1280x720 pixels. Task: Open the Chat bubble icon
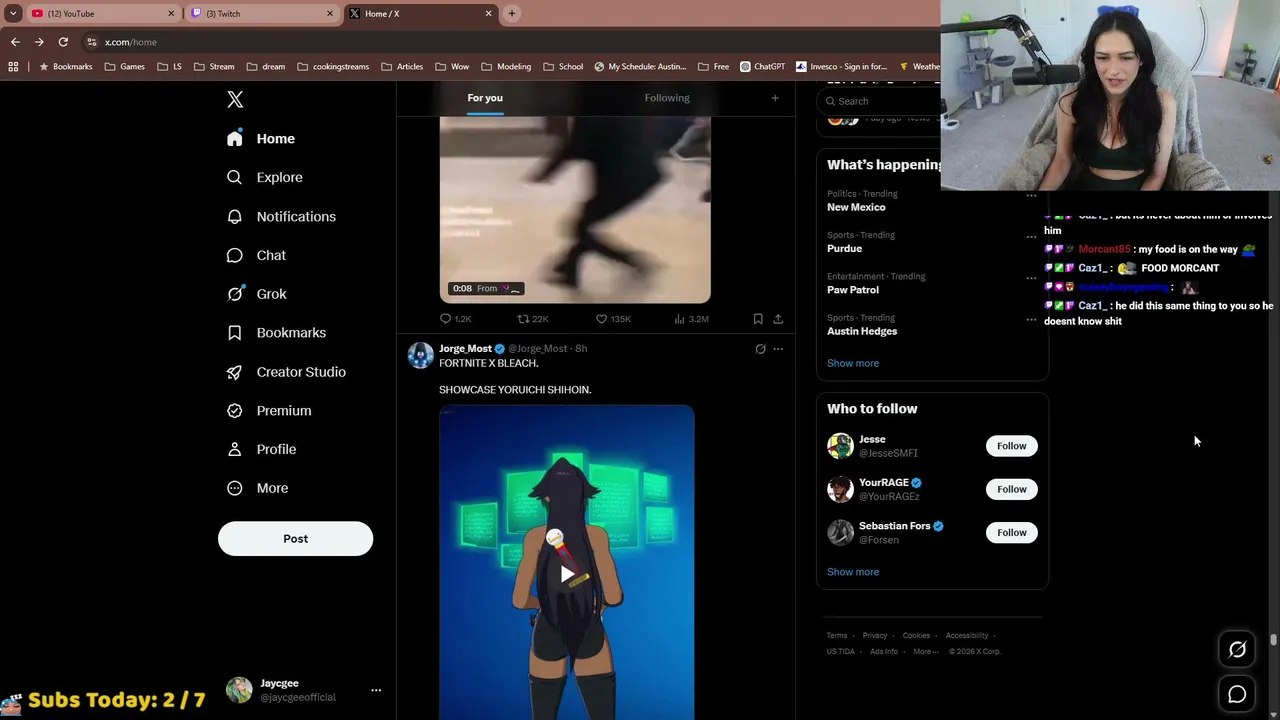click(x=235, y=255)
